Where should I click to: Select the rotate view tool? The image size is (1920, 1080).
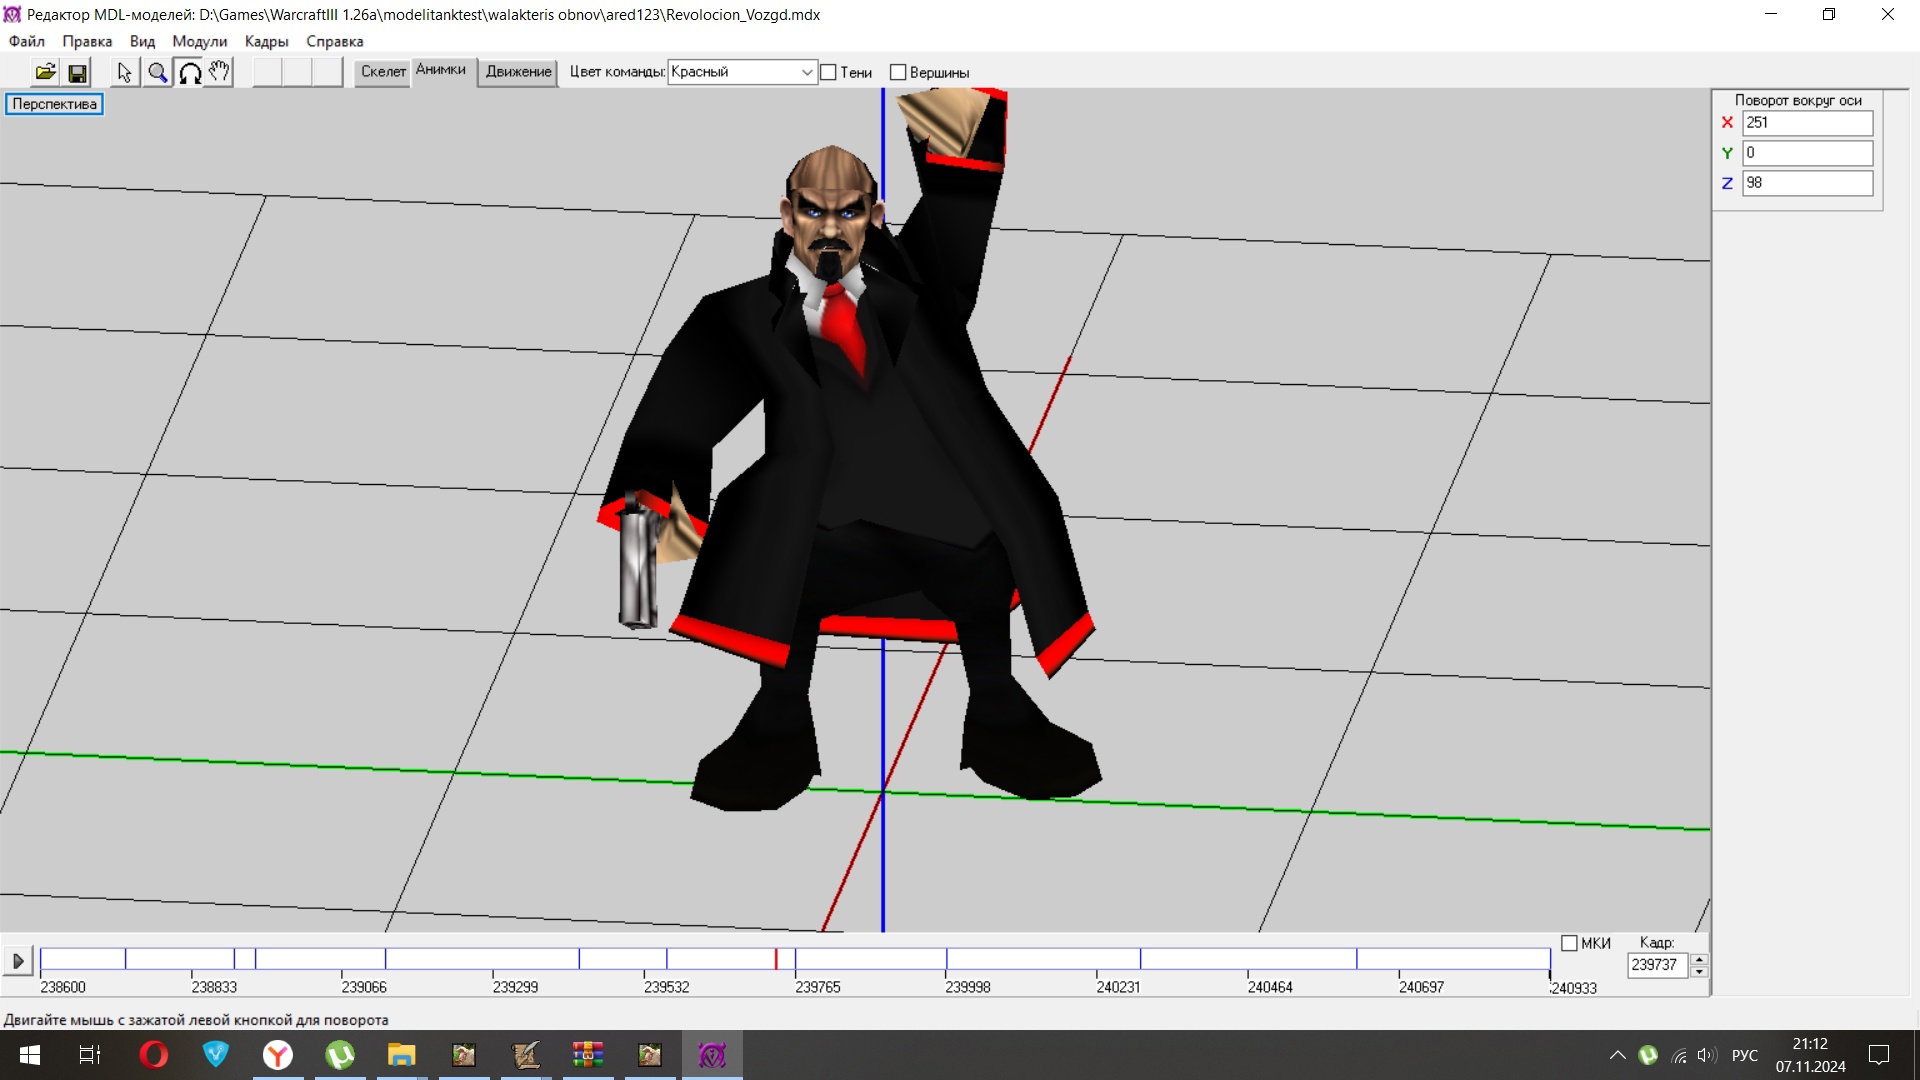(x=189, y=72)
